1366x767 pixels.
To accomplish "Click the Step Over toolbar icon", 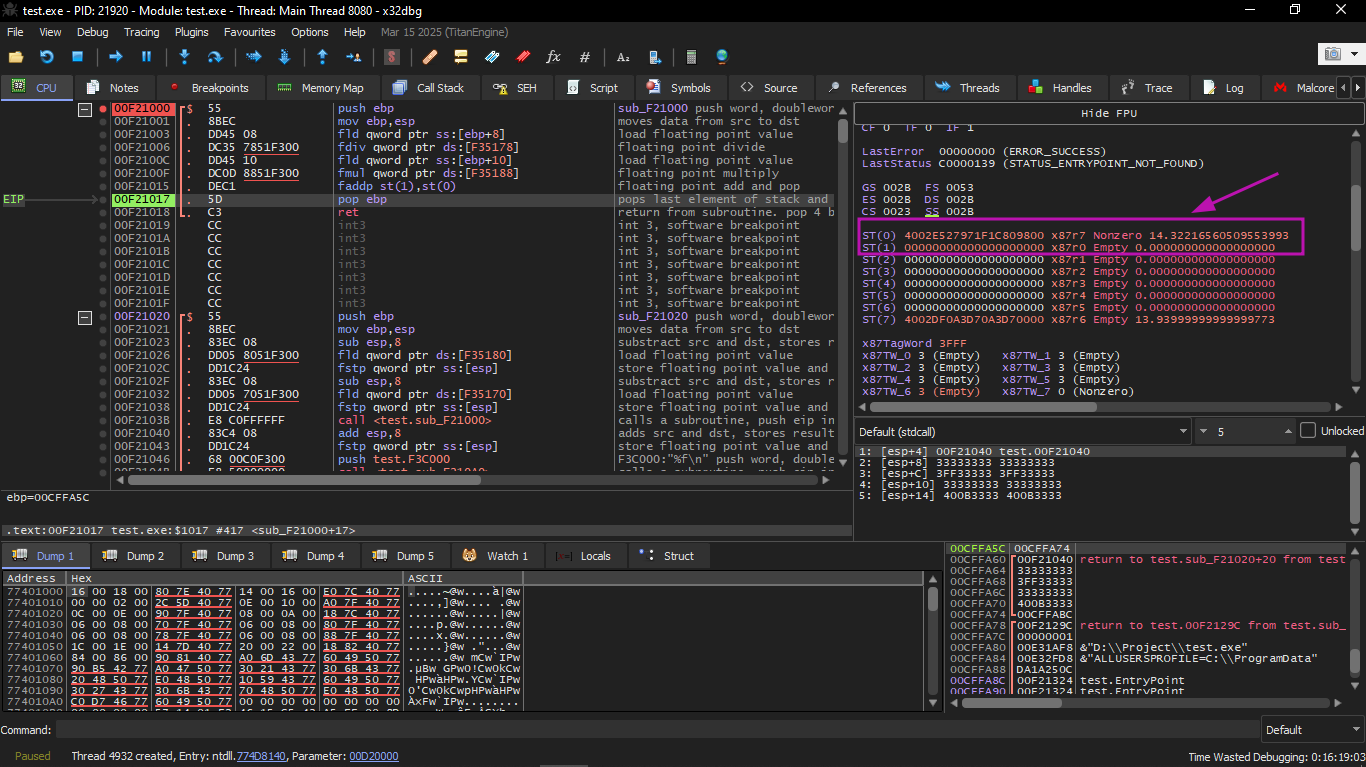I will pyautogui.click(x=214, y=57).
